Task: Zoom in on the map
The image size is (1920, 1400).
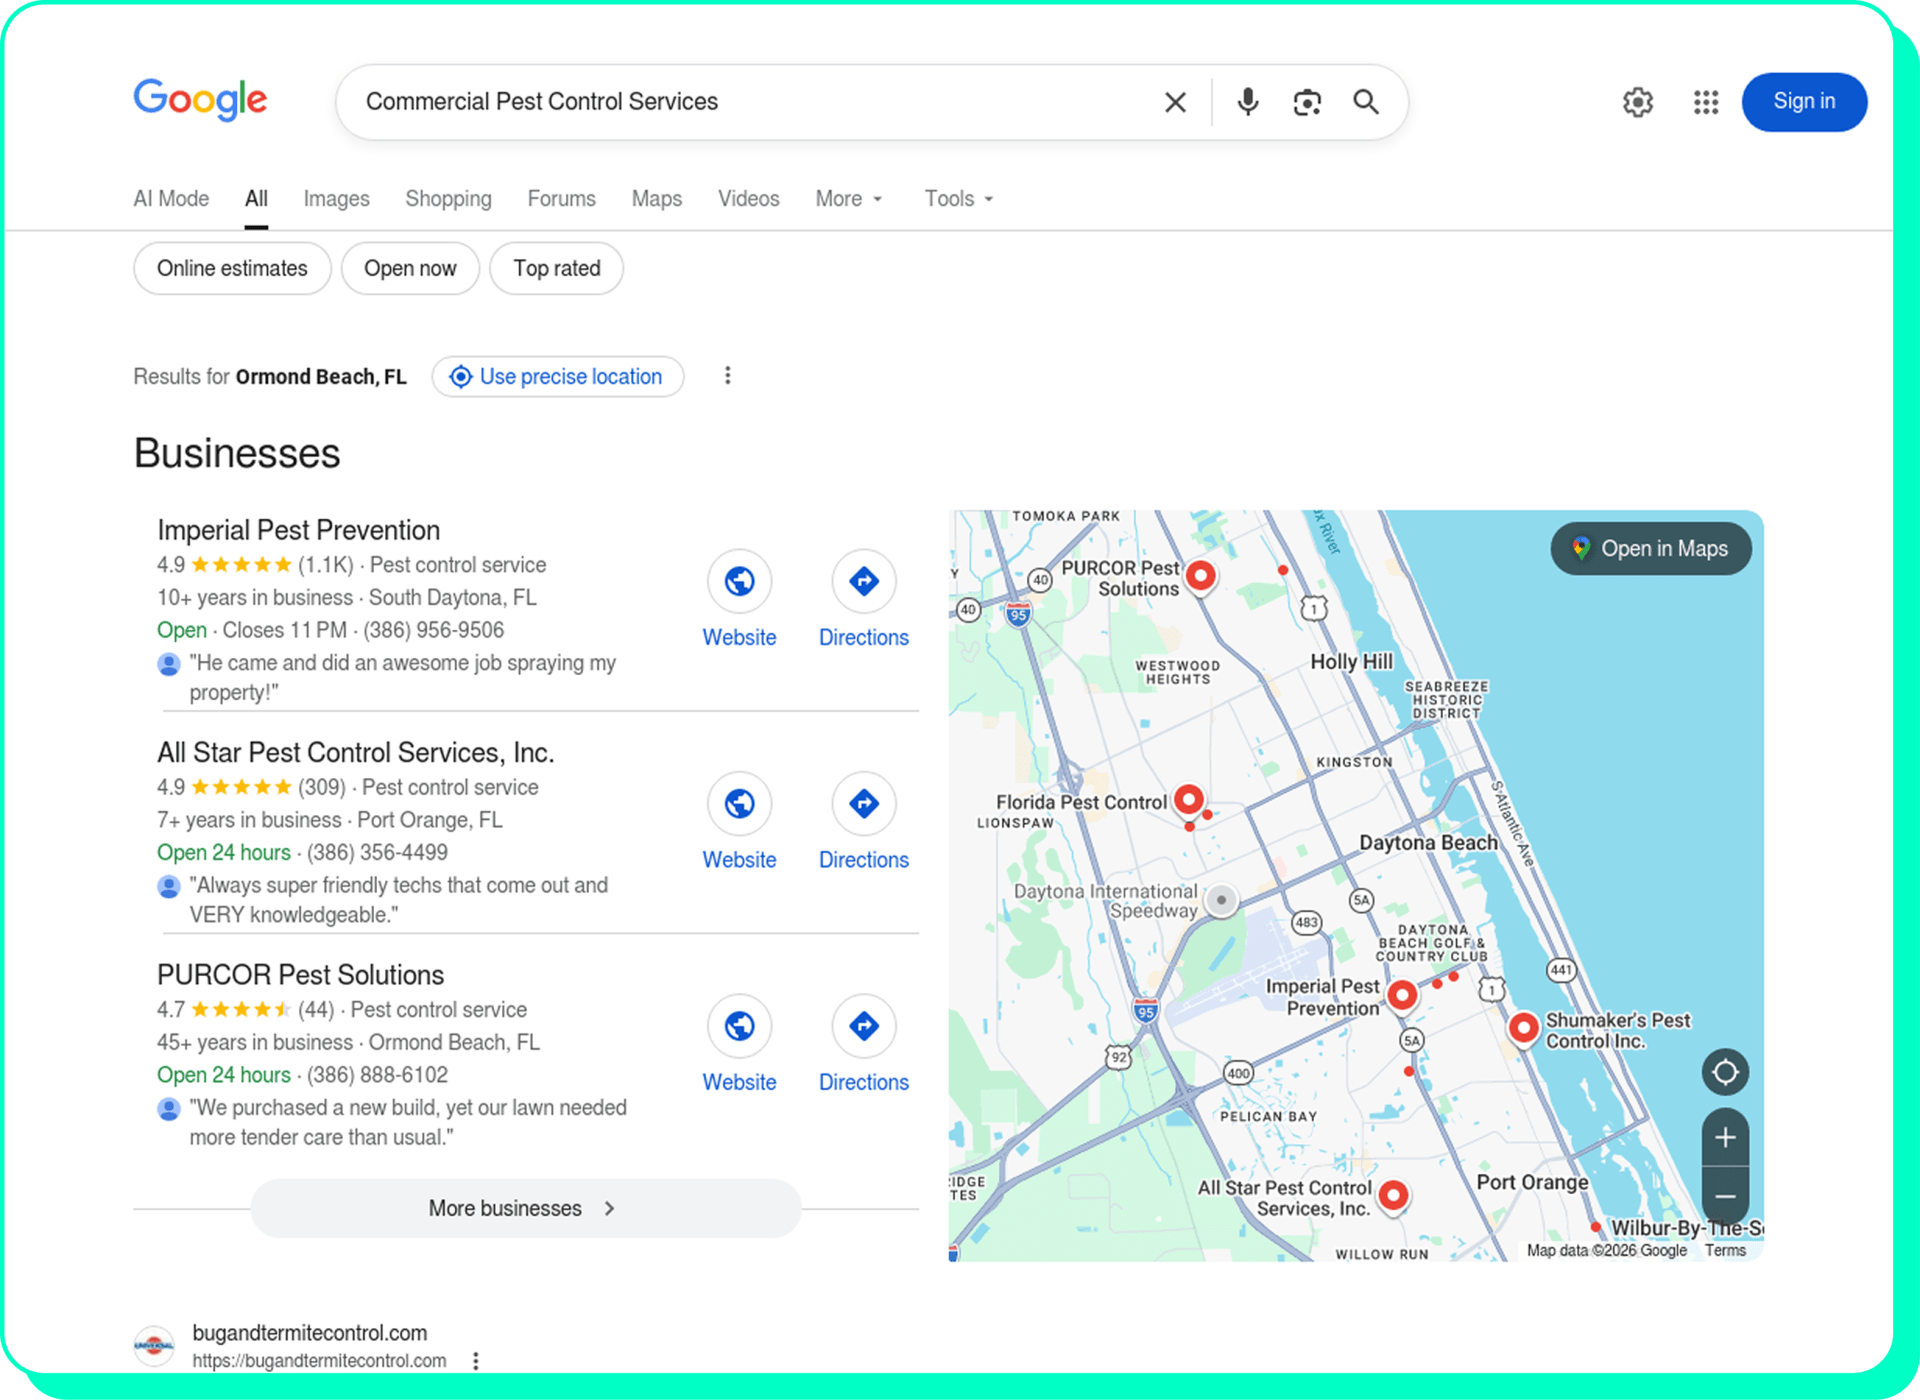Action: tap(1725, 1137)
